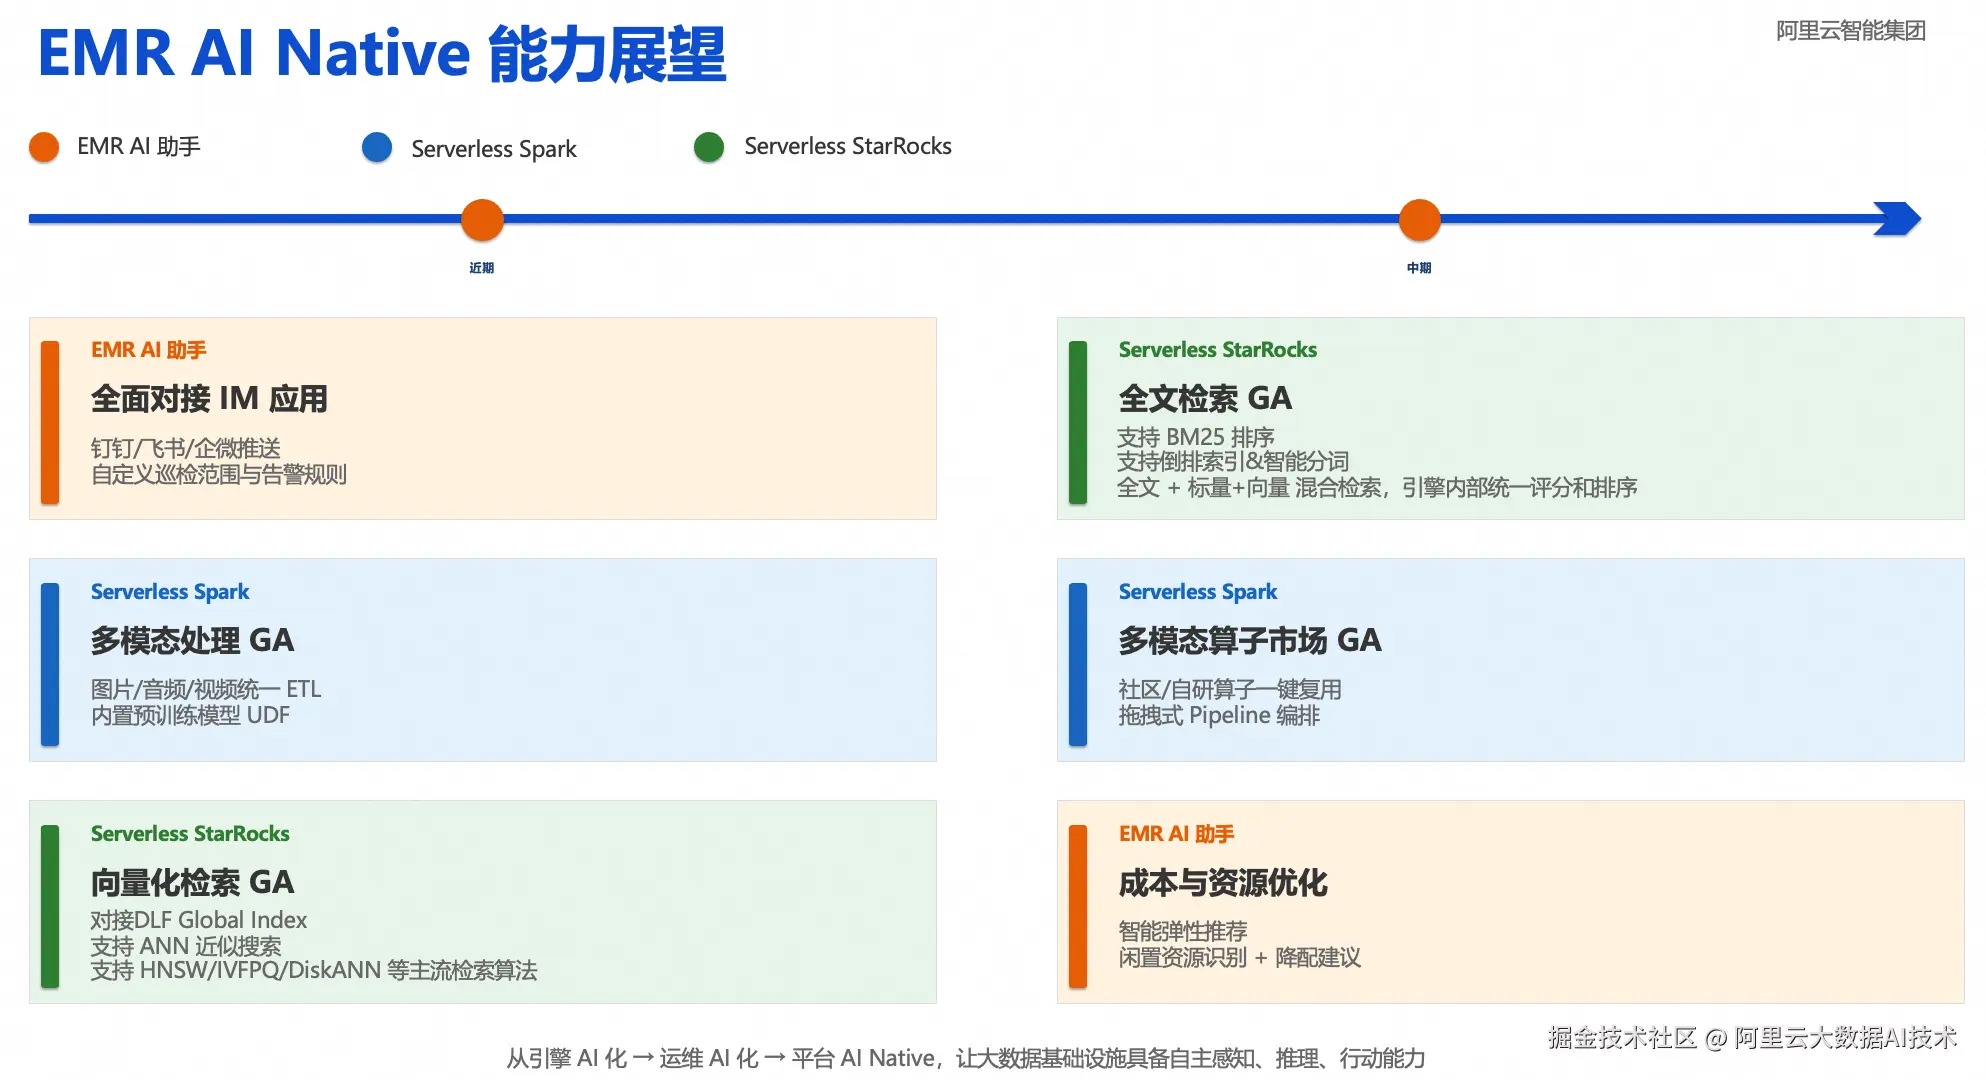The height and width of the screenshot is (1080, 1986).
Task: Click the line 拖拽式 Pipeline 编排
Action: click(1219, 715)
